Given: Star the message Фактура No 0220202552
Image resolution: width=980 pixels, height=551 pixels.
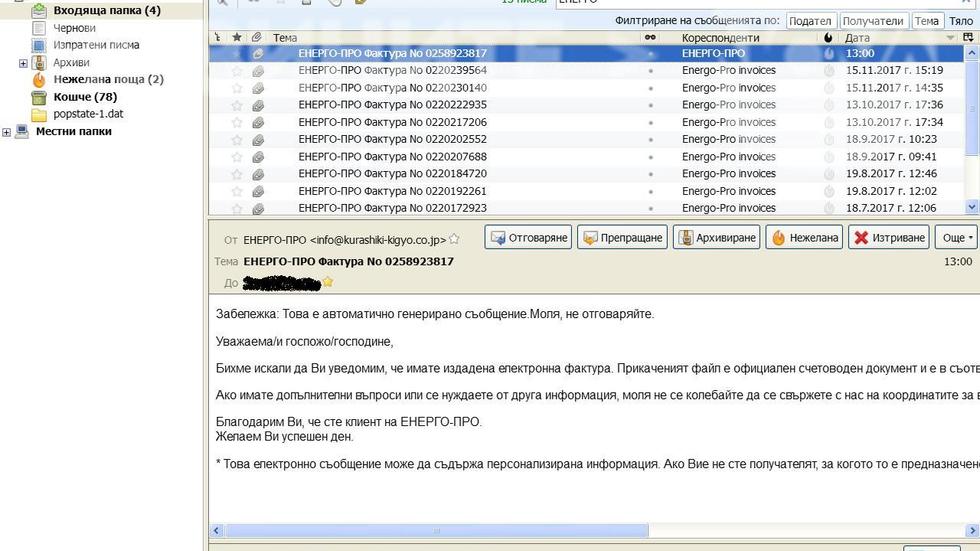Looking at the screenshot, I should pos(237,139).
